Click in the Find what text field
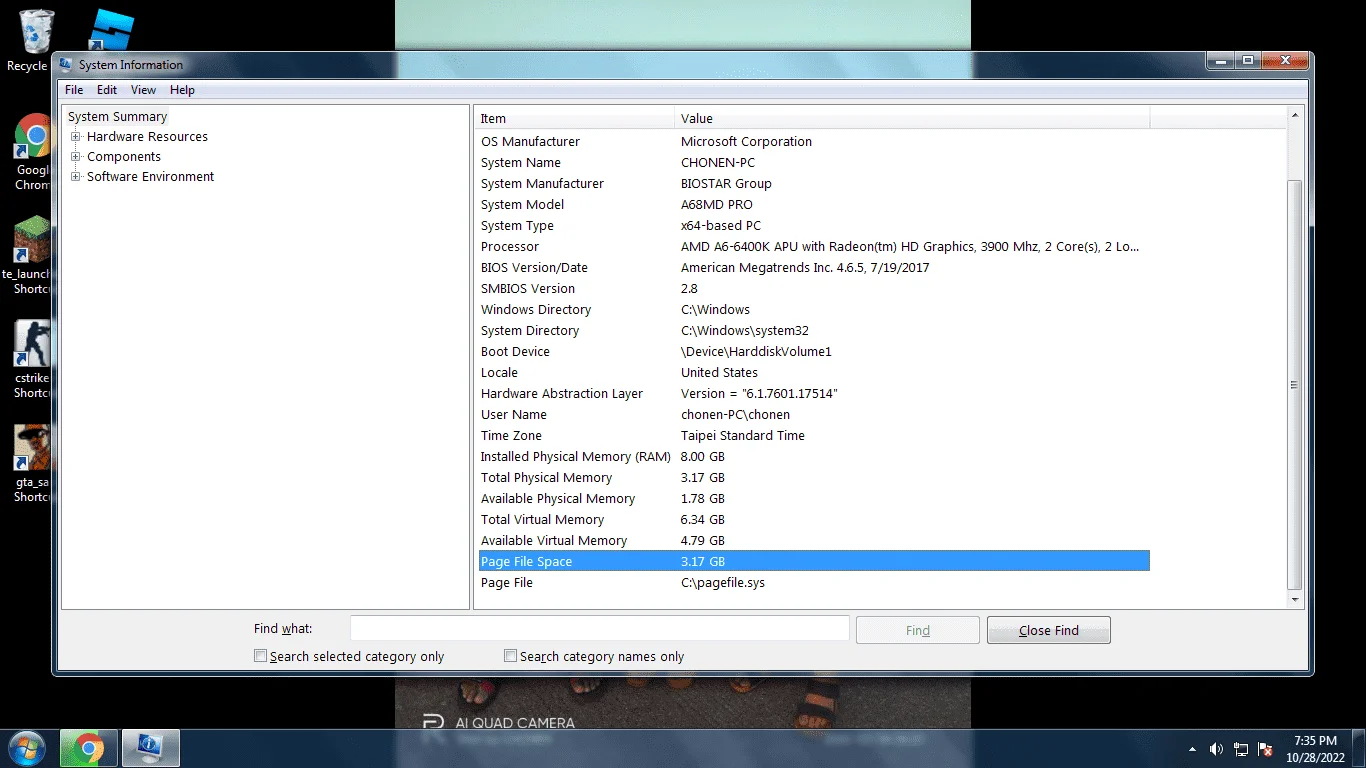The image size is (1366, 768). click(599, 629)
